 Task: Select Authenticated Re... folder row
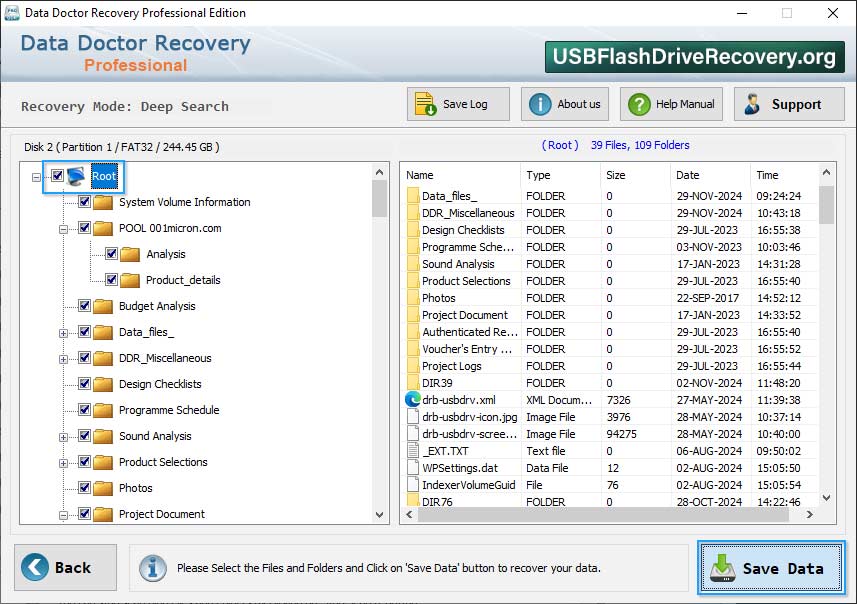(611, 332)
